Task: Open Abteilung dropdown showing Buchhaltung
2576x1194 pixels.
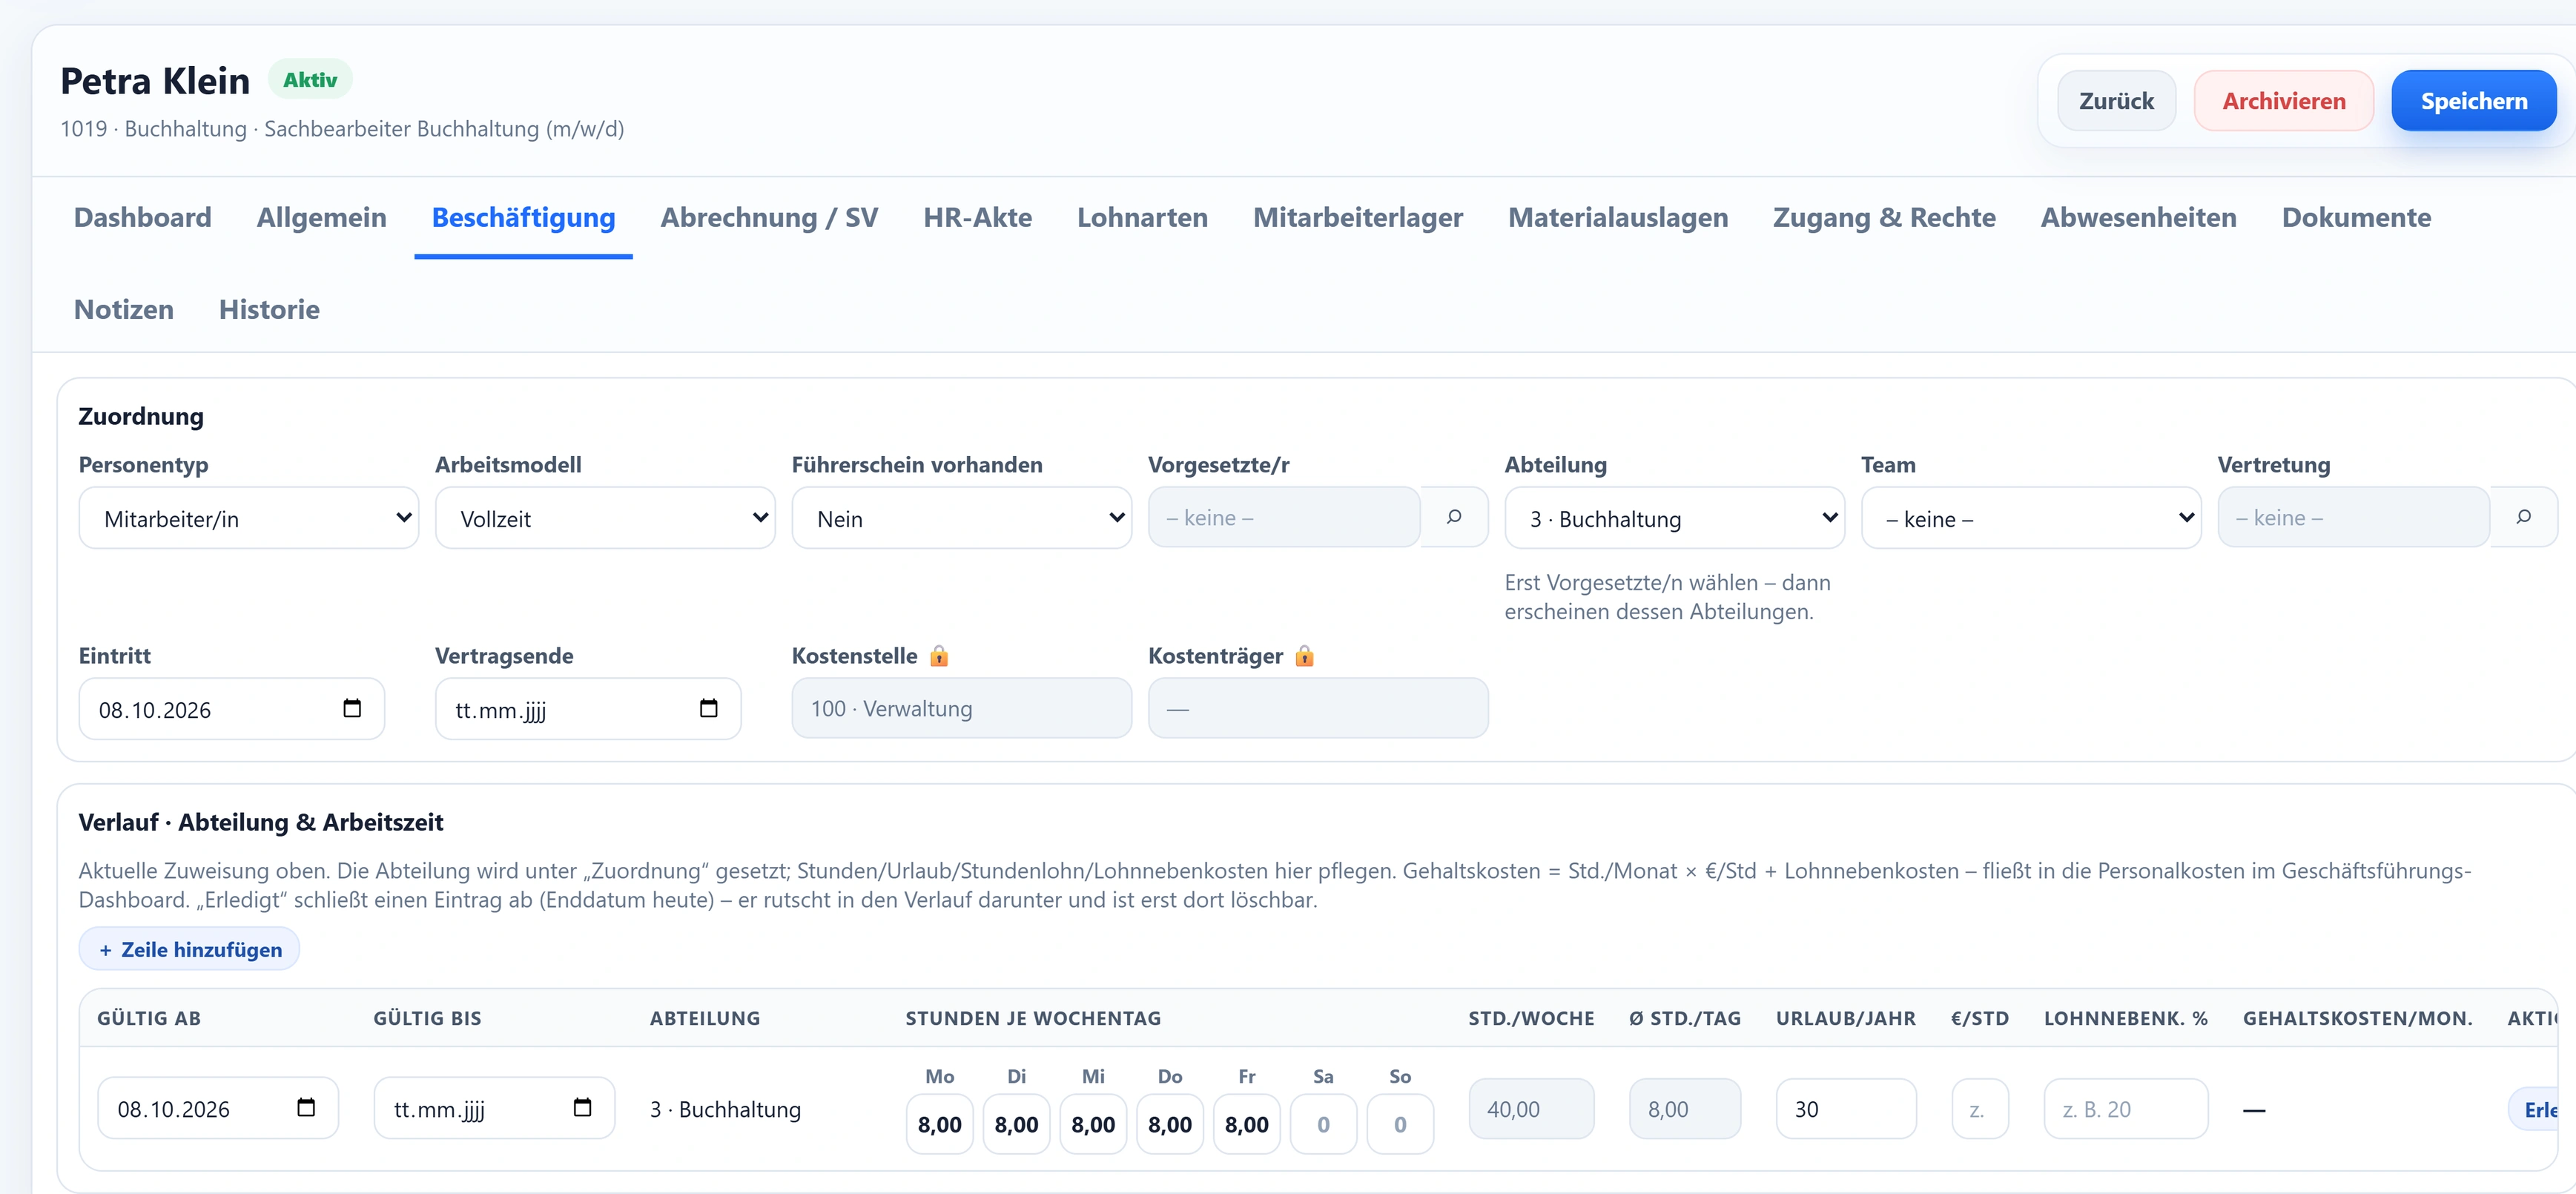Action: pyautogui.click(x=1675, y=518)
